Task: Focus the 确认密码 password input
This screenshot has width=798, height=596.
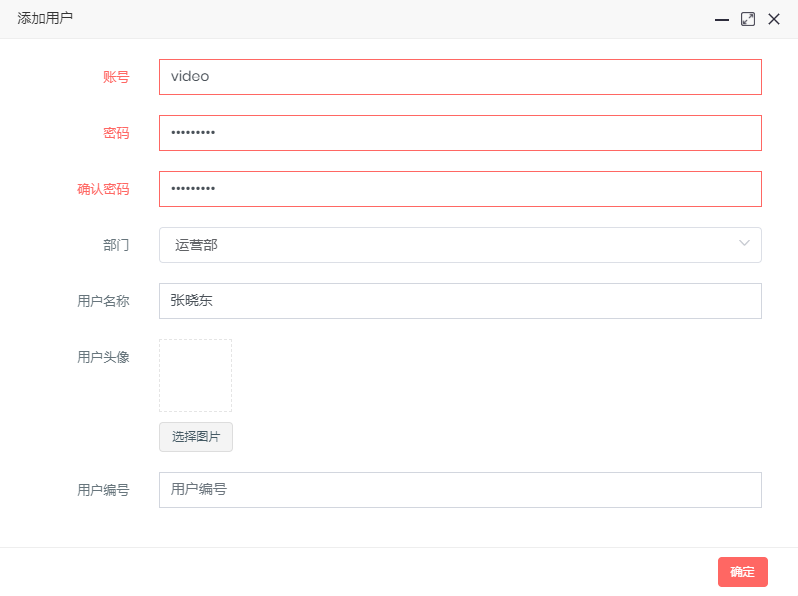Action: [460, 189]
